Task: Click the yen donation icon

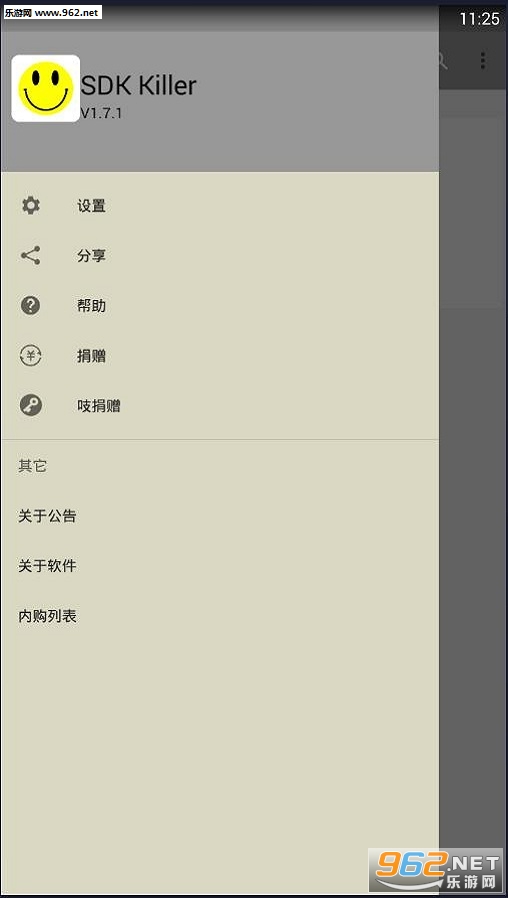Action: (30, 356)
